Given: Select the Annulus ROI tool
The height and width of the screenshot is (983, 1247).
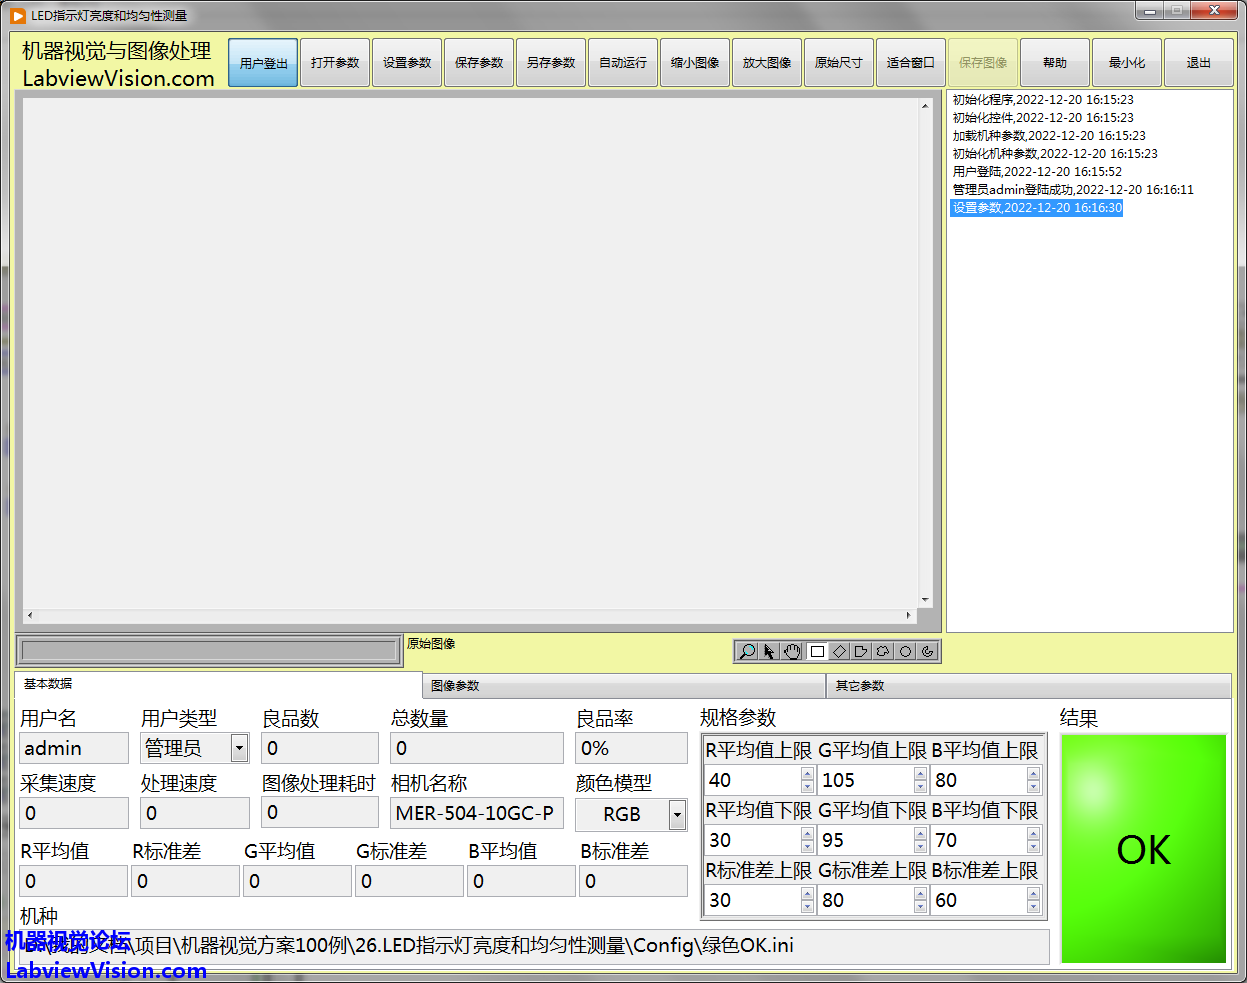Looking at the screenshot, I should coord(928,652).
